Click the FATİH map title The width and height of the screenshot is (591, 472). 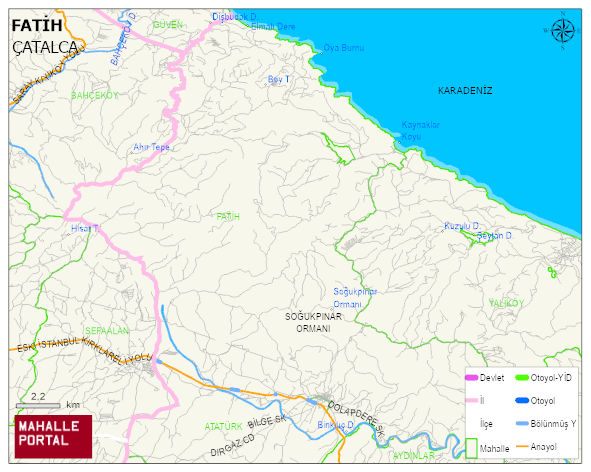37,25
